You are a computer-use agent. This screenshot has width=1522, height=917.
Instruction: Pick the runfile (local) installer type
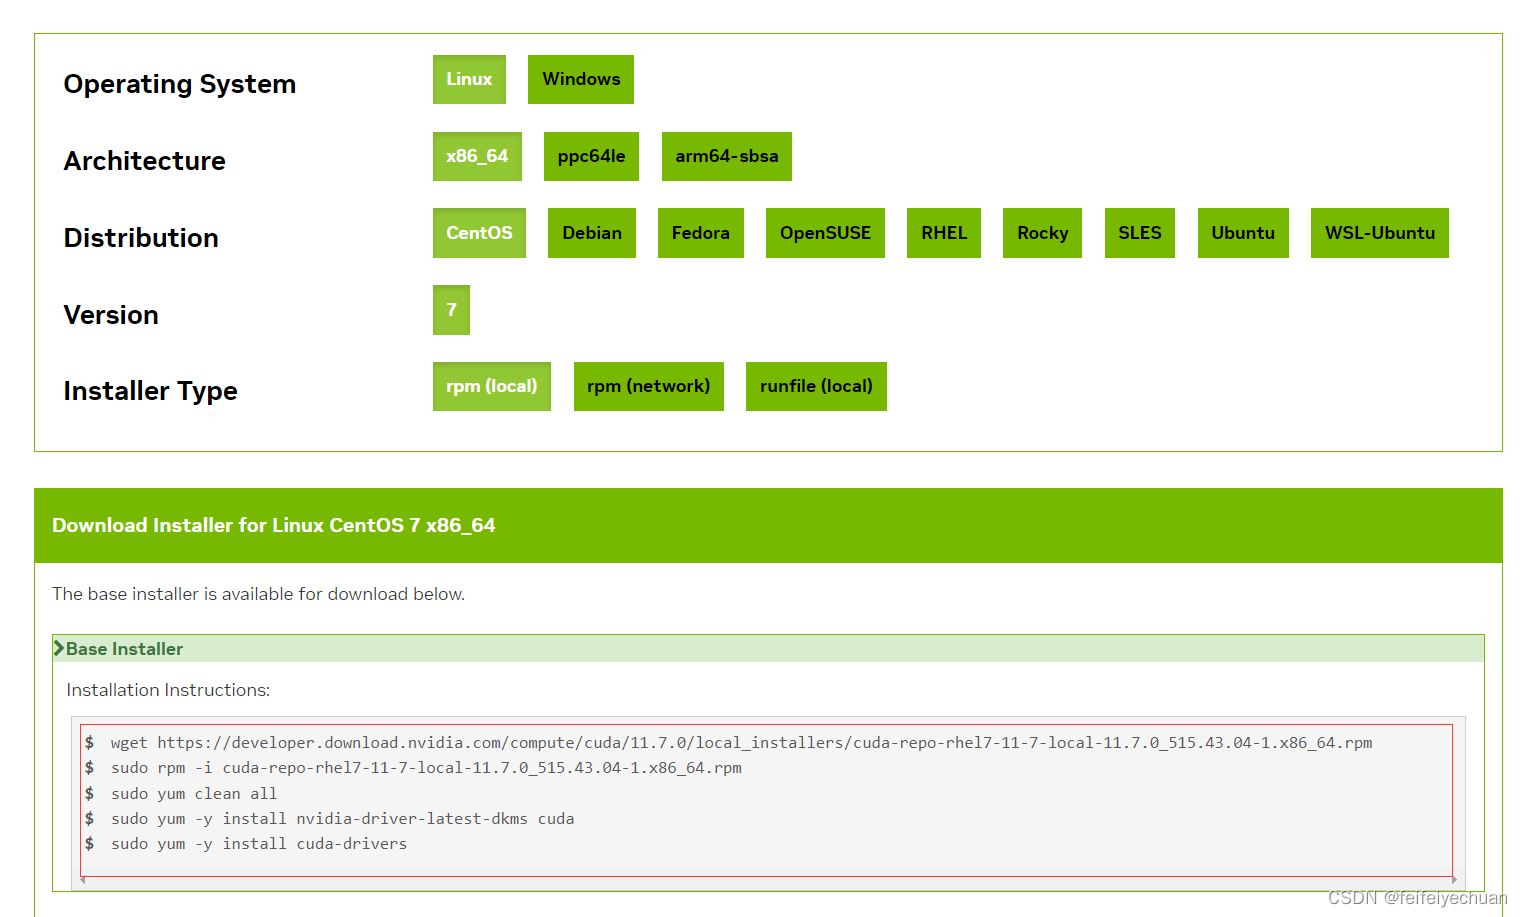pos(816,386)
